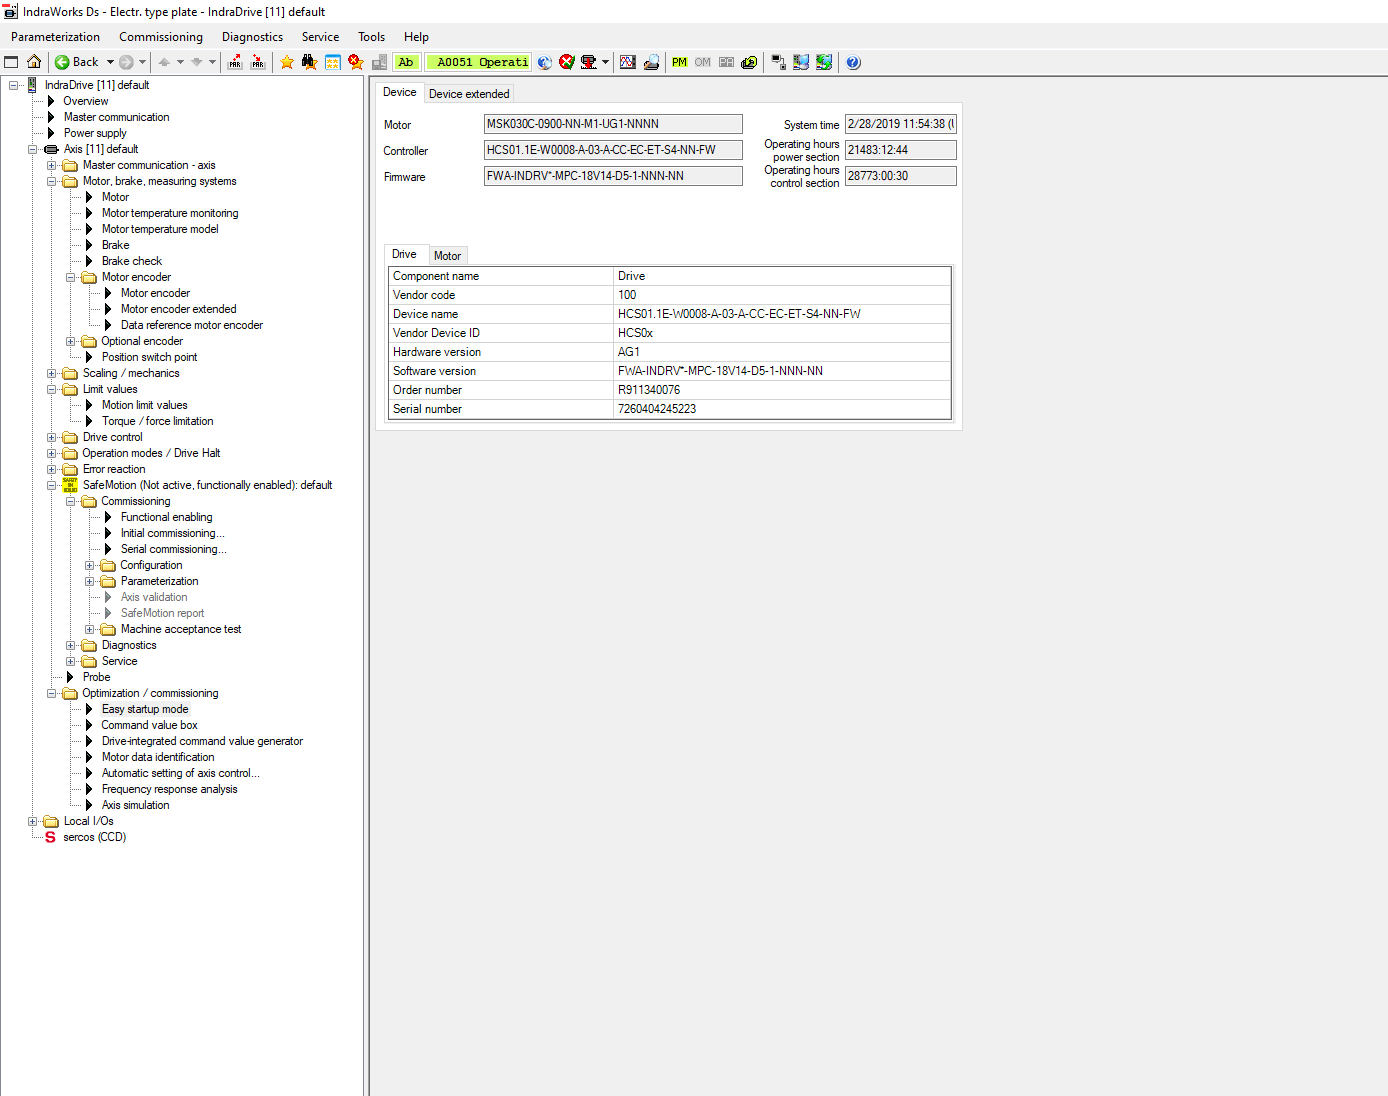Click the Firmware text field
Screen dimensions: 1388x1096
(612, 176)
